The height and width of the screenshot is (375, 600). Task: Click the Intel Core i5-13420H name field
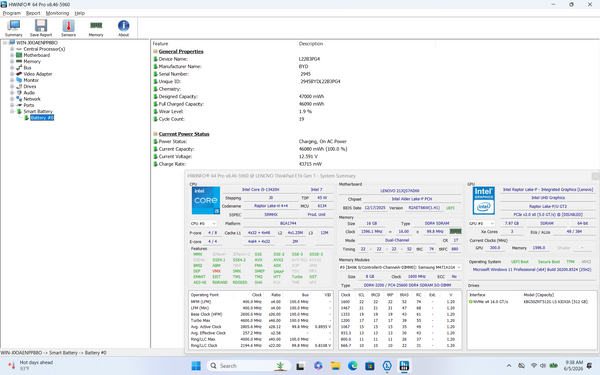coord(260,189)
